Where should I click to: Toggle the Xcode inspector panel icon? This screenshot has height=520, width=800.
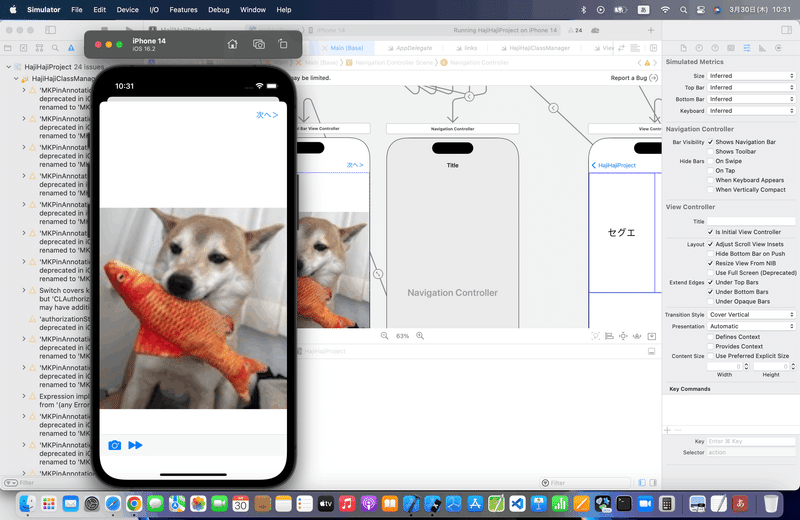click(787, 30)
